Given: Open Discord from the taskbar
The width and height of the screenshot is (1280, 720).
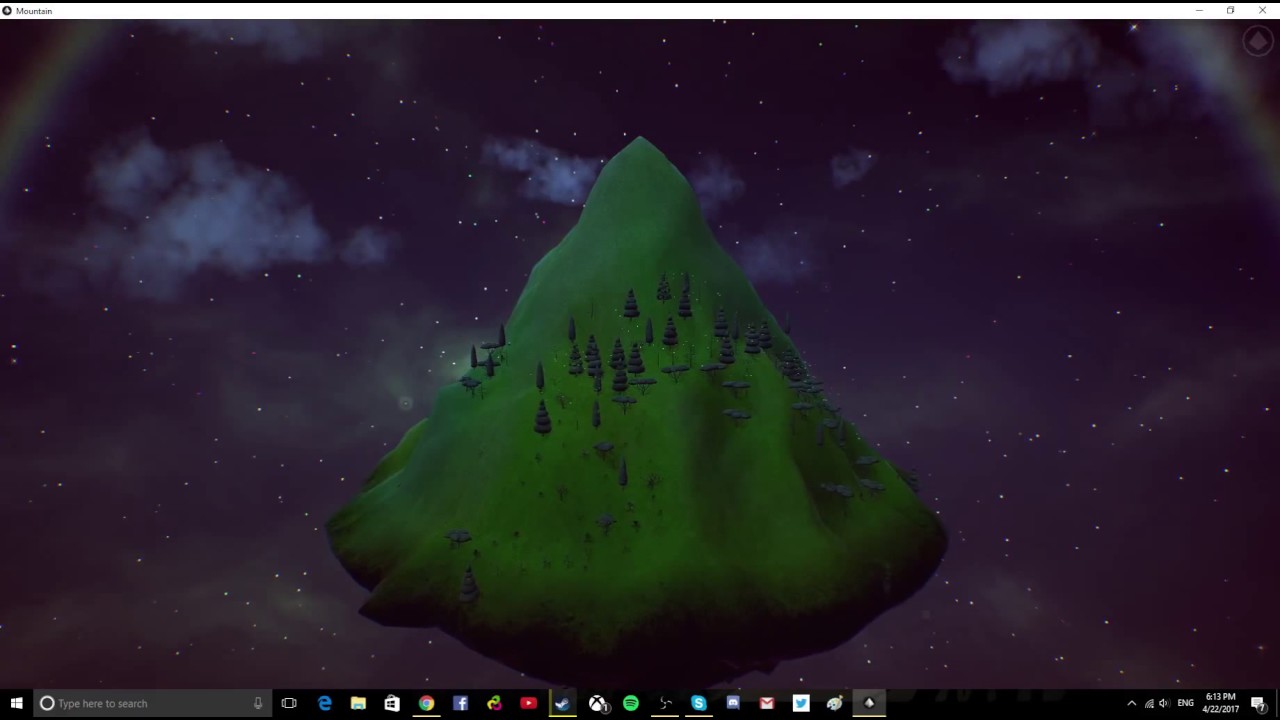Looking at the screenshot, I should point(733,703).
